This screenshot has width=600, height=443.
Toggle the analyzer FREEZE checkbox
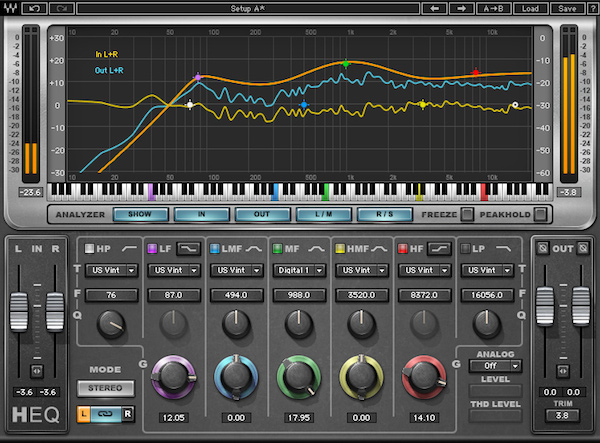click(465, 213)
